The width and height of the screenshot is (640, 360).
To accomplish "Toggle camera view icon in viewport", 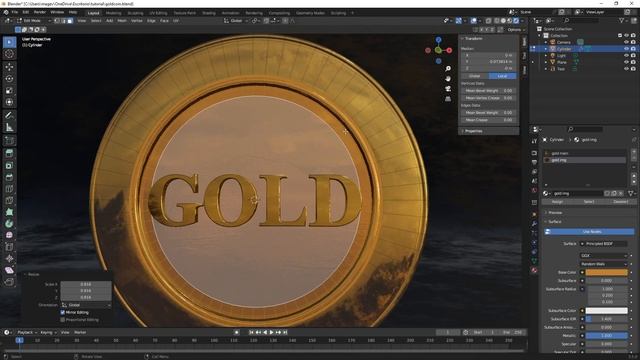I will (x=448, y=89).
